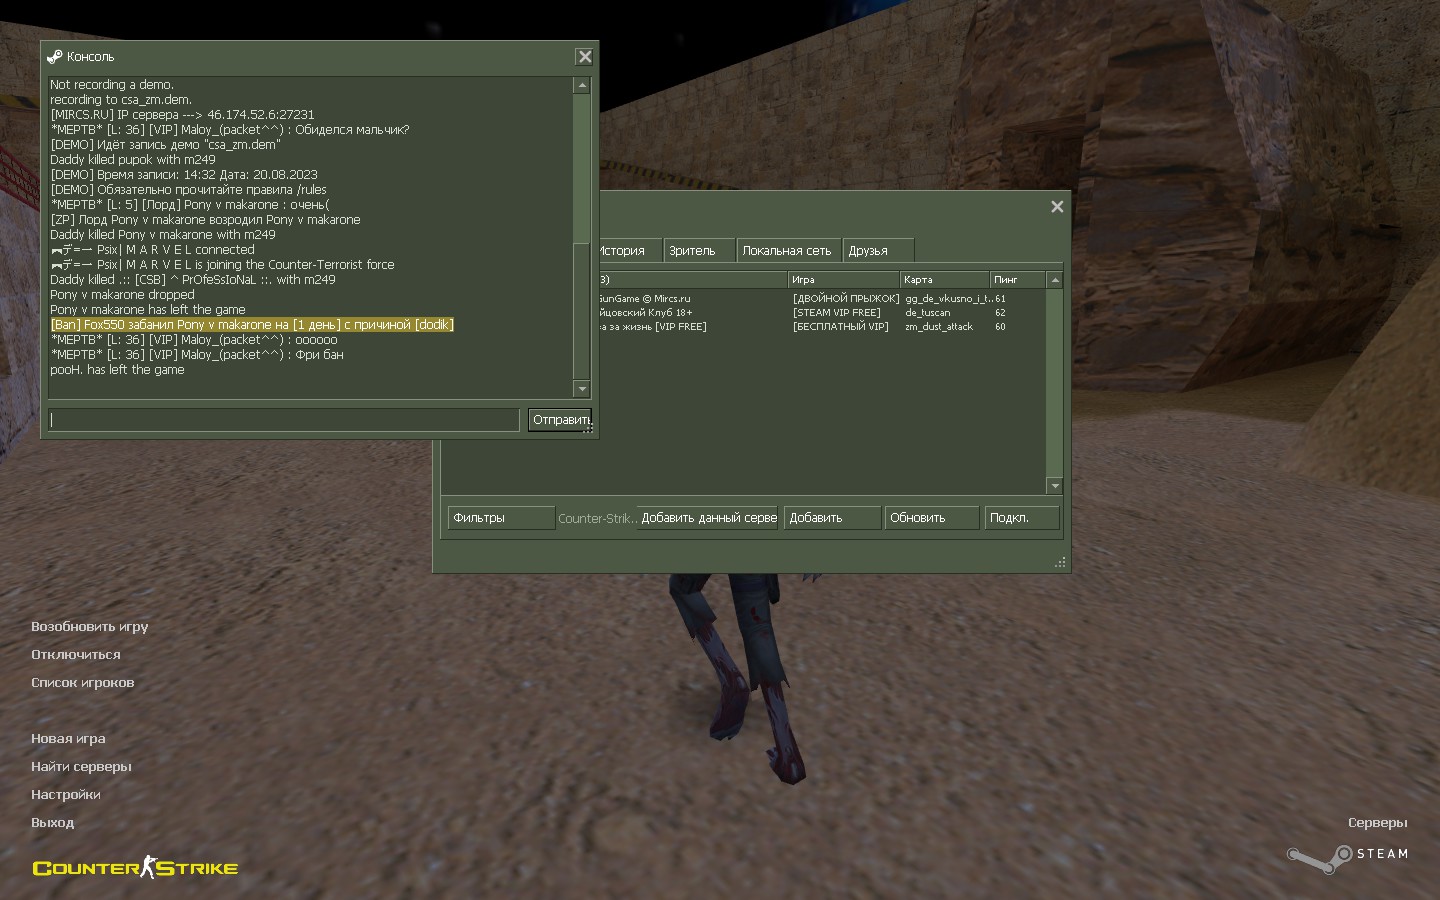Click Добавить данный сервер button
The height and width of the screenshot is (900, 1440).
708,518
